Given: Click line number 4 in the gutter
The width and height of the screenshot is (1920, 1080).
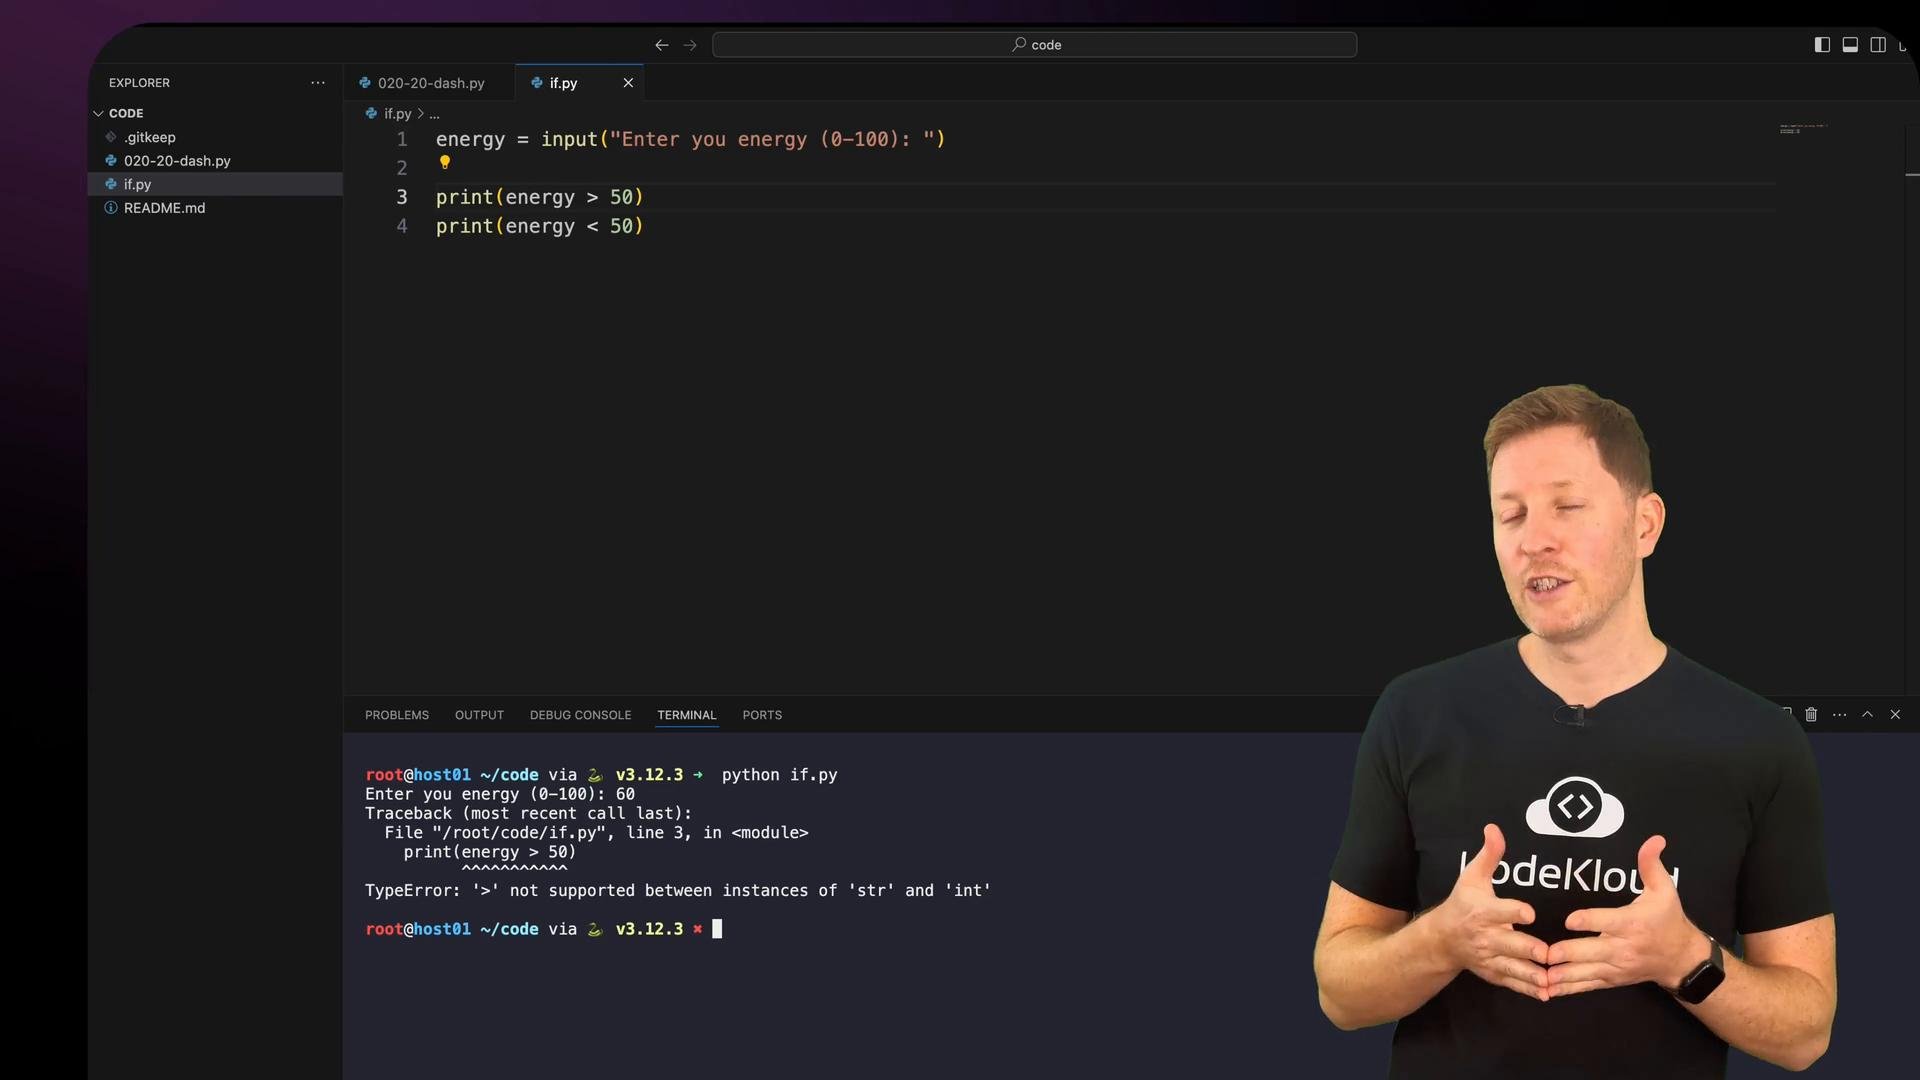Looking at the screenshot, I should [x=402, y=226].
